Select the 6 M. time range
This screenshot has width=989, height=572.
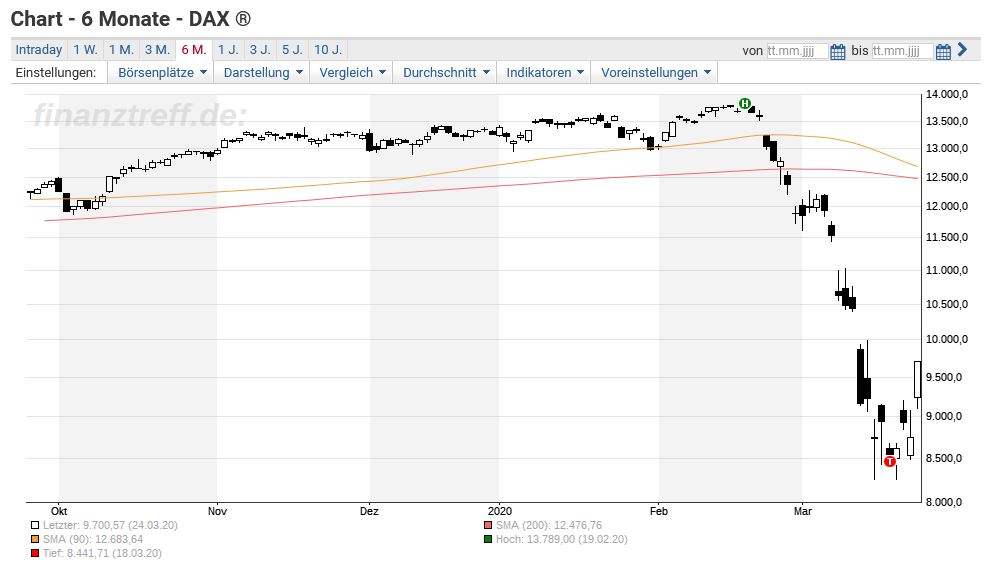click(x=194, y=49)
